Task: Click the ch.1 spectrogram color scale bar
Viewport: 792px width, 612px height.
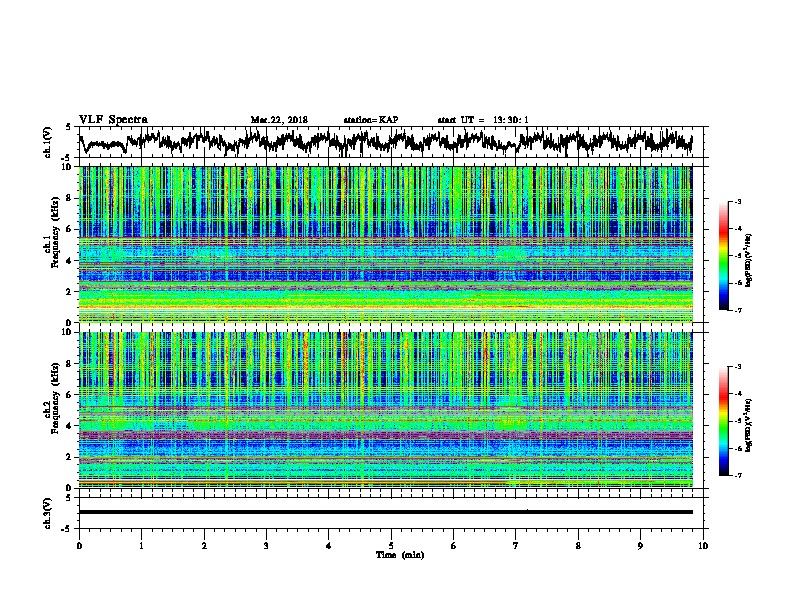Action: (723, 256)
